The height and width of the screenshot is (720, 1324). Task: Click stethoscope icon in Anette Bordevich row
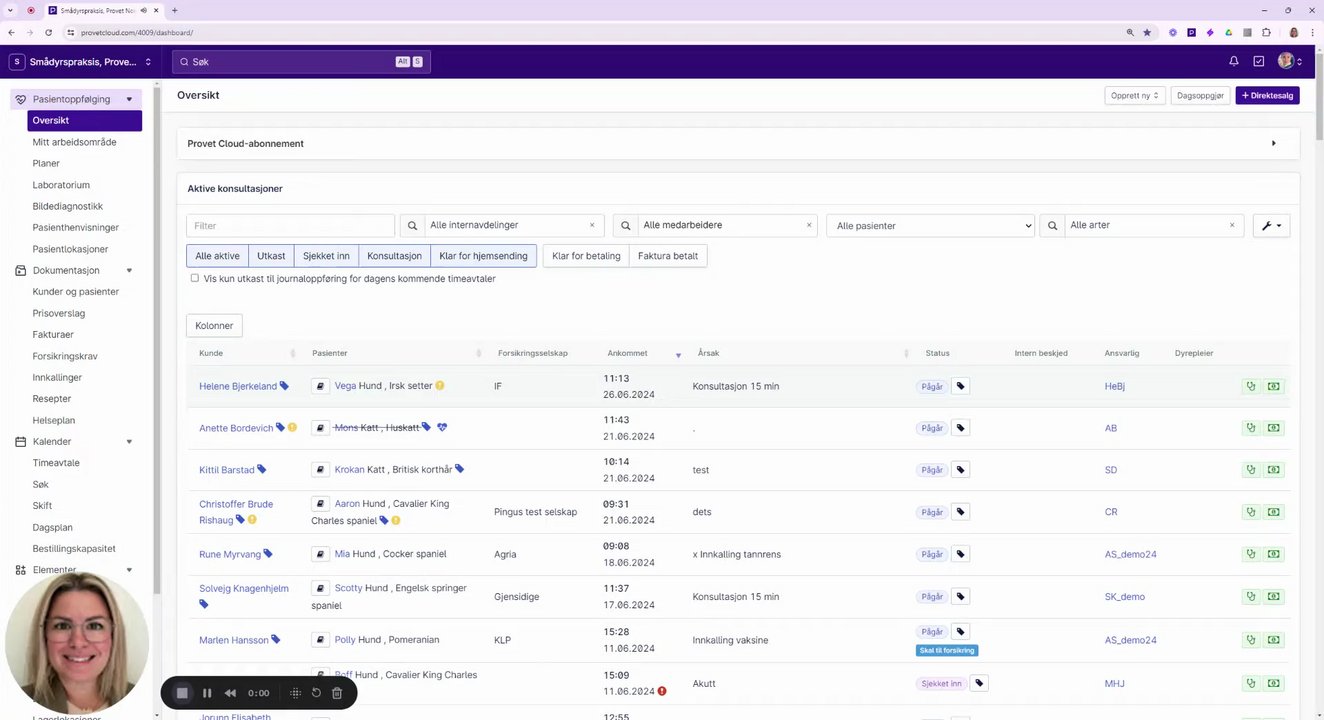click(x=1250, y=428)
